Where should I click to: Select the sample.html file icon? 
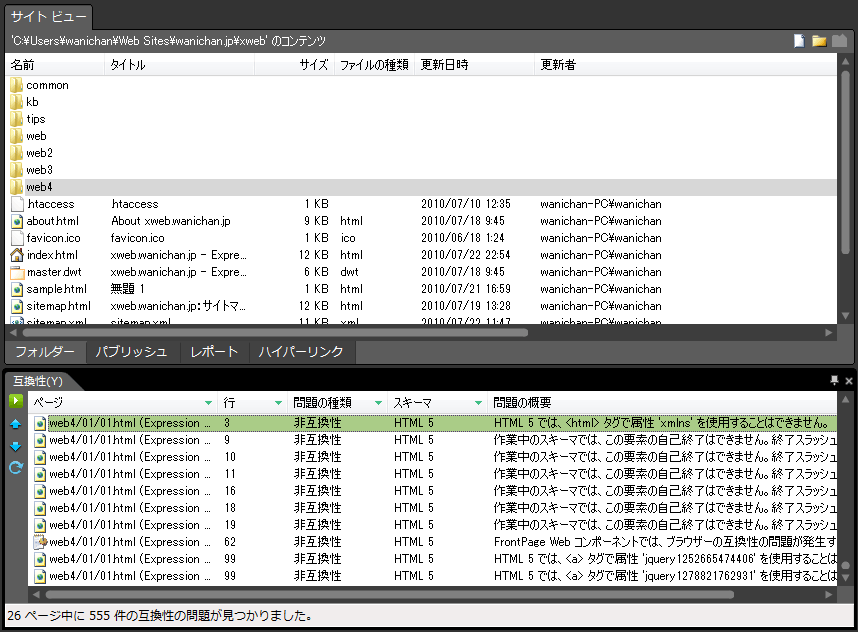(x=17, y=289)
